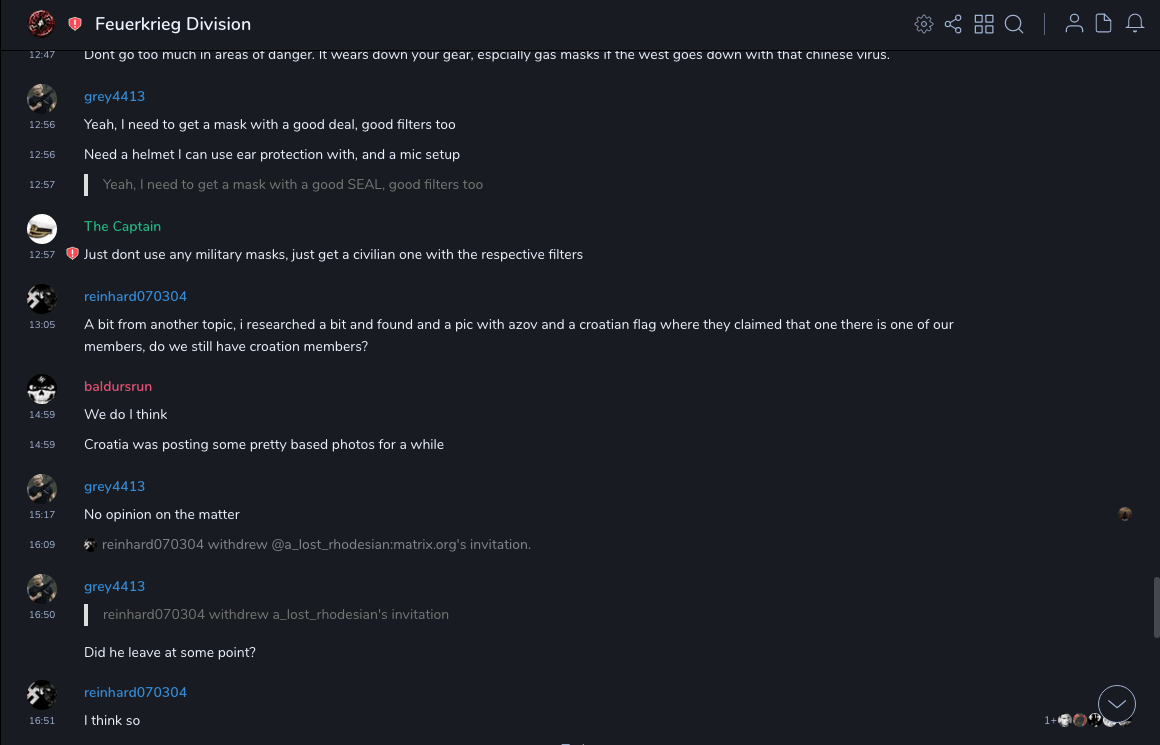Show the member list person icon
The height and width of the screenshot is (745, 1160).
[1074, 24]
